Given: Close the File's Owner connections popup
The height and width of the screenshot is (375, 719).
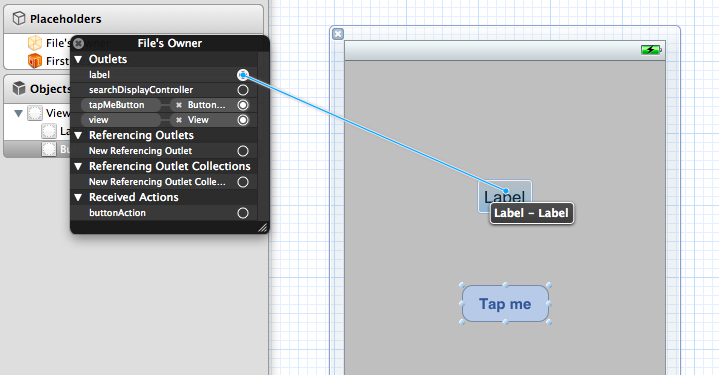Looking at the screenshot, I should point(78,43).
